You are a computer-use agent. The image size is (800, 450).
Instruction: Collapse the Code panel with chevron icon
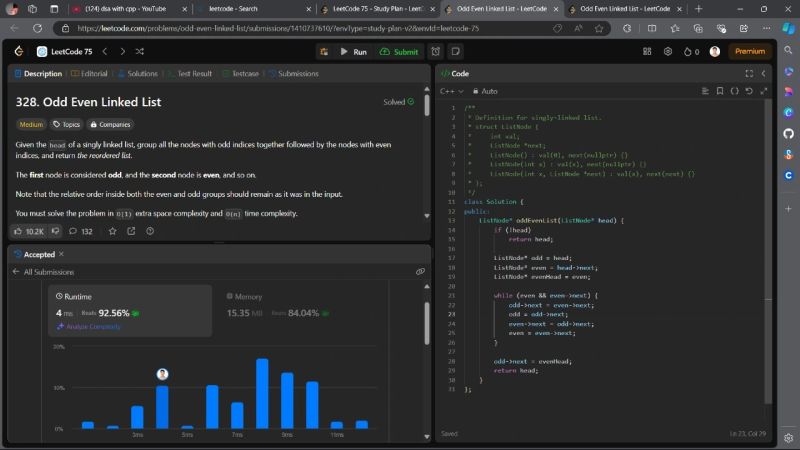point(763,73)
